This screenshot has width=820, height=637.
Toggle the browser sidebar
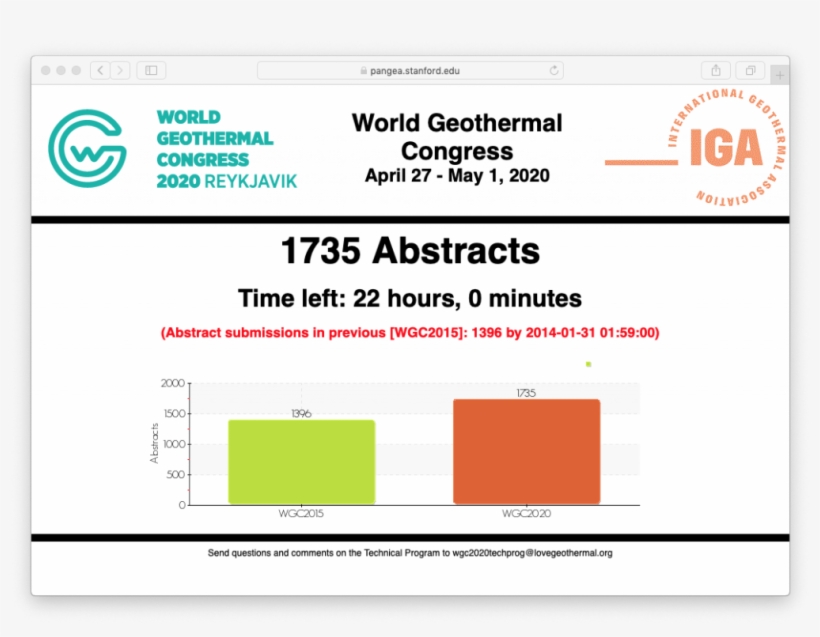(150, 70)
